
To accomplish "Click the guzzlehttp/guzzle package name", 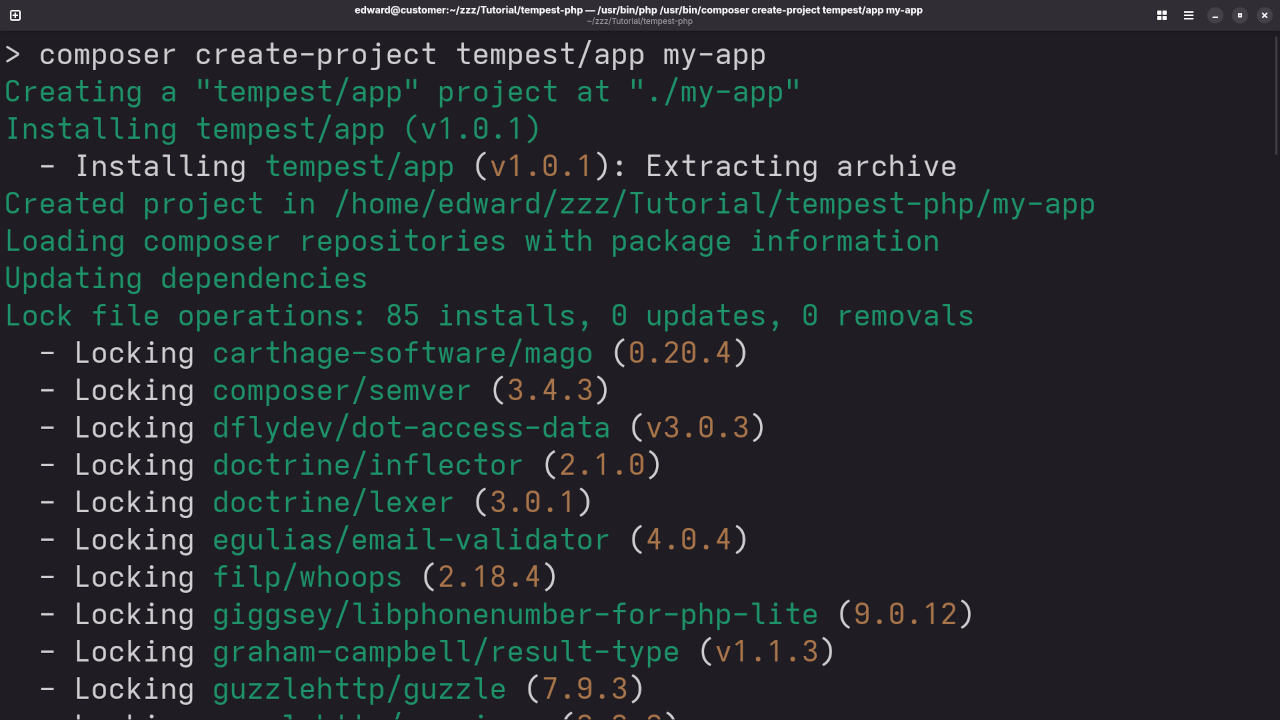I will pos(359,689).
